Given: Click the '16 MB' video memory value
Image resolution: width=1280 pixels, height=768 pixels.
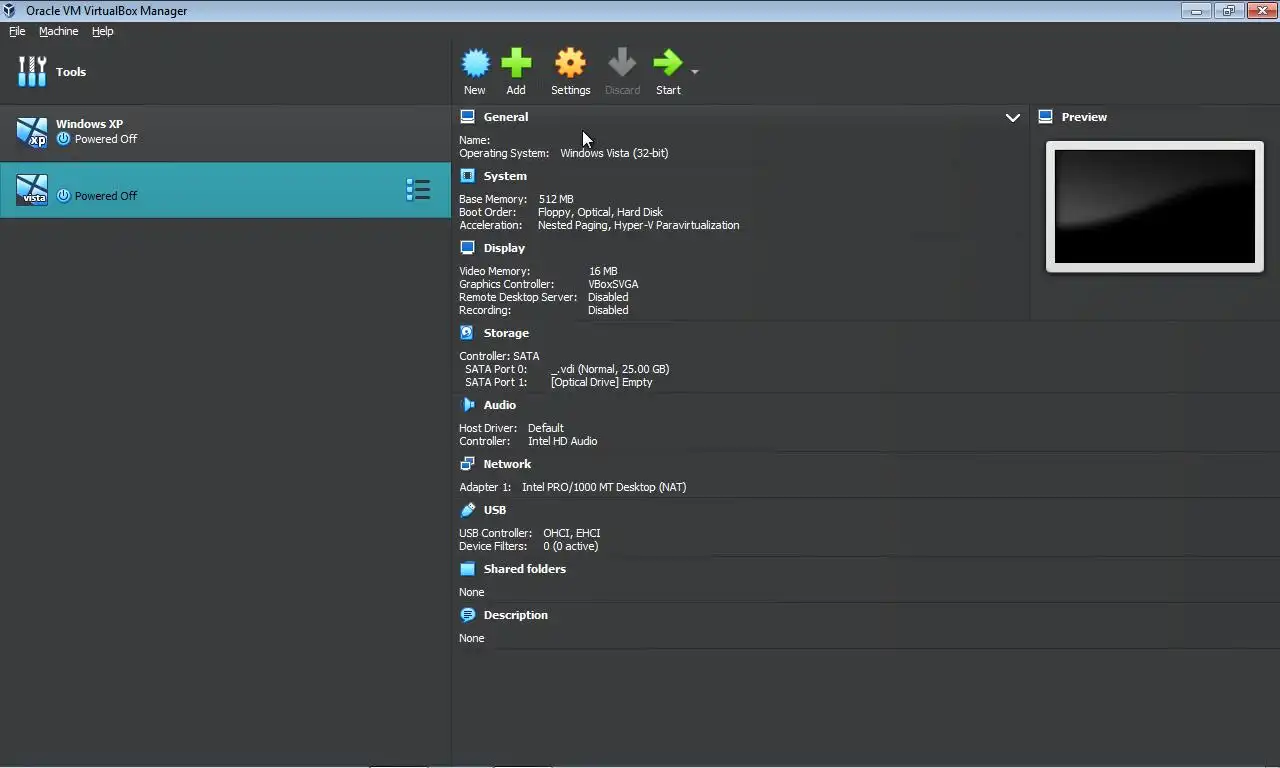Looking at the screenshot, I should tap(603, 271).
